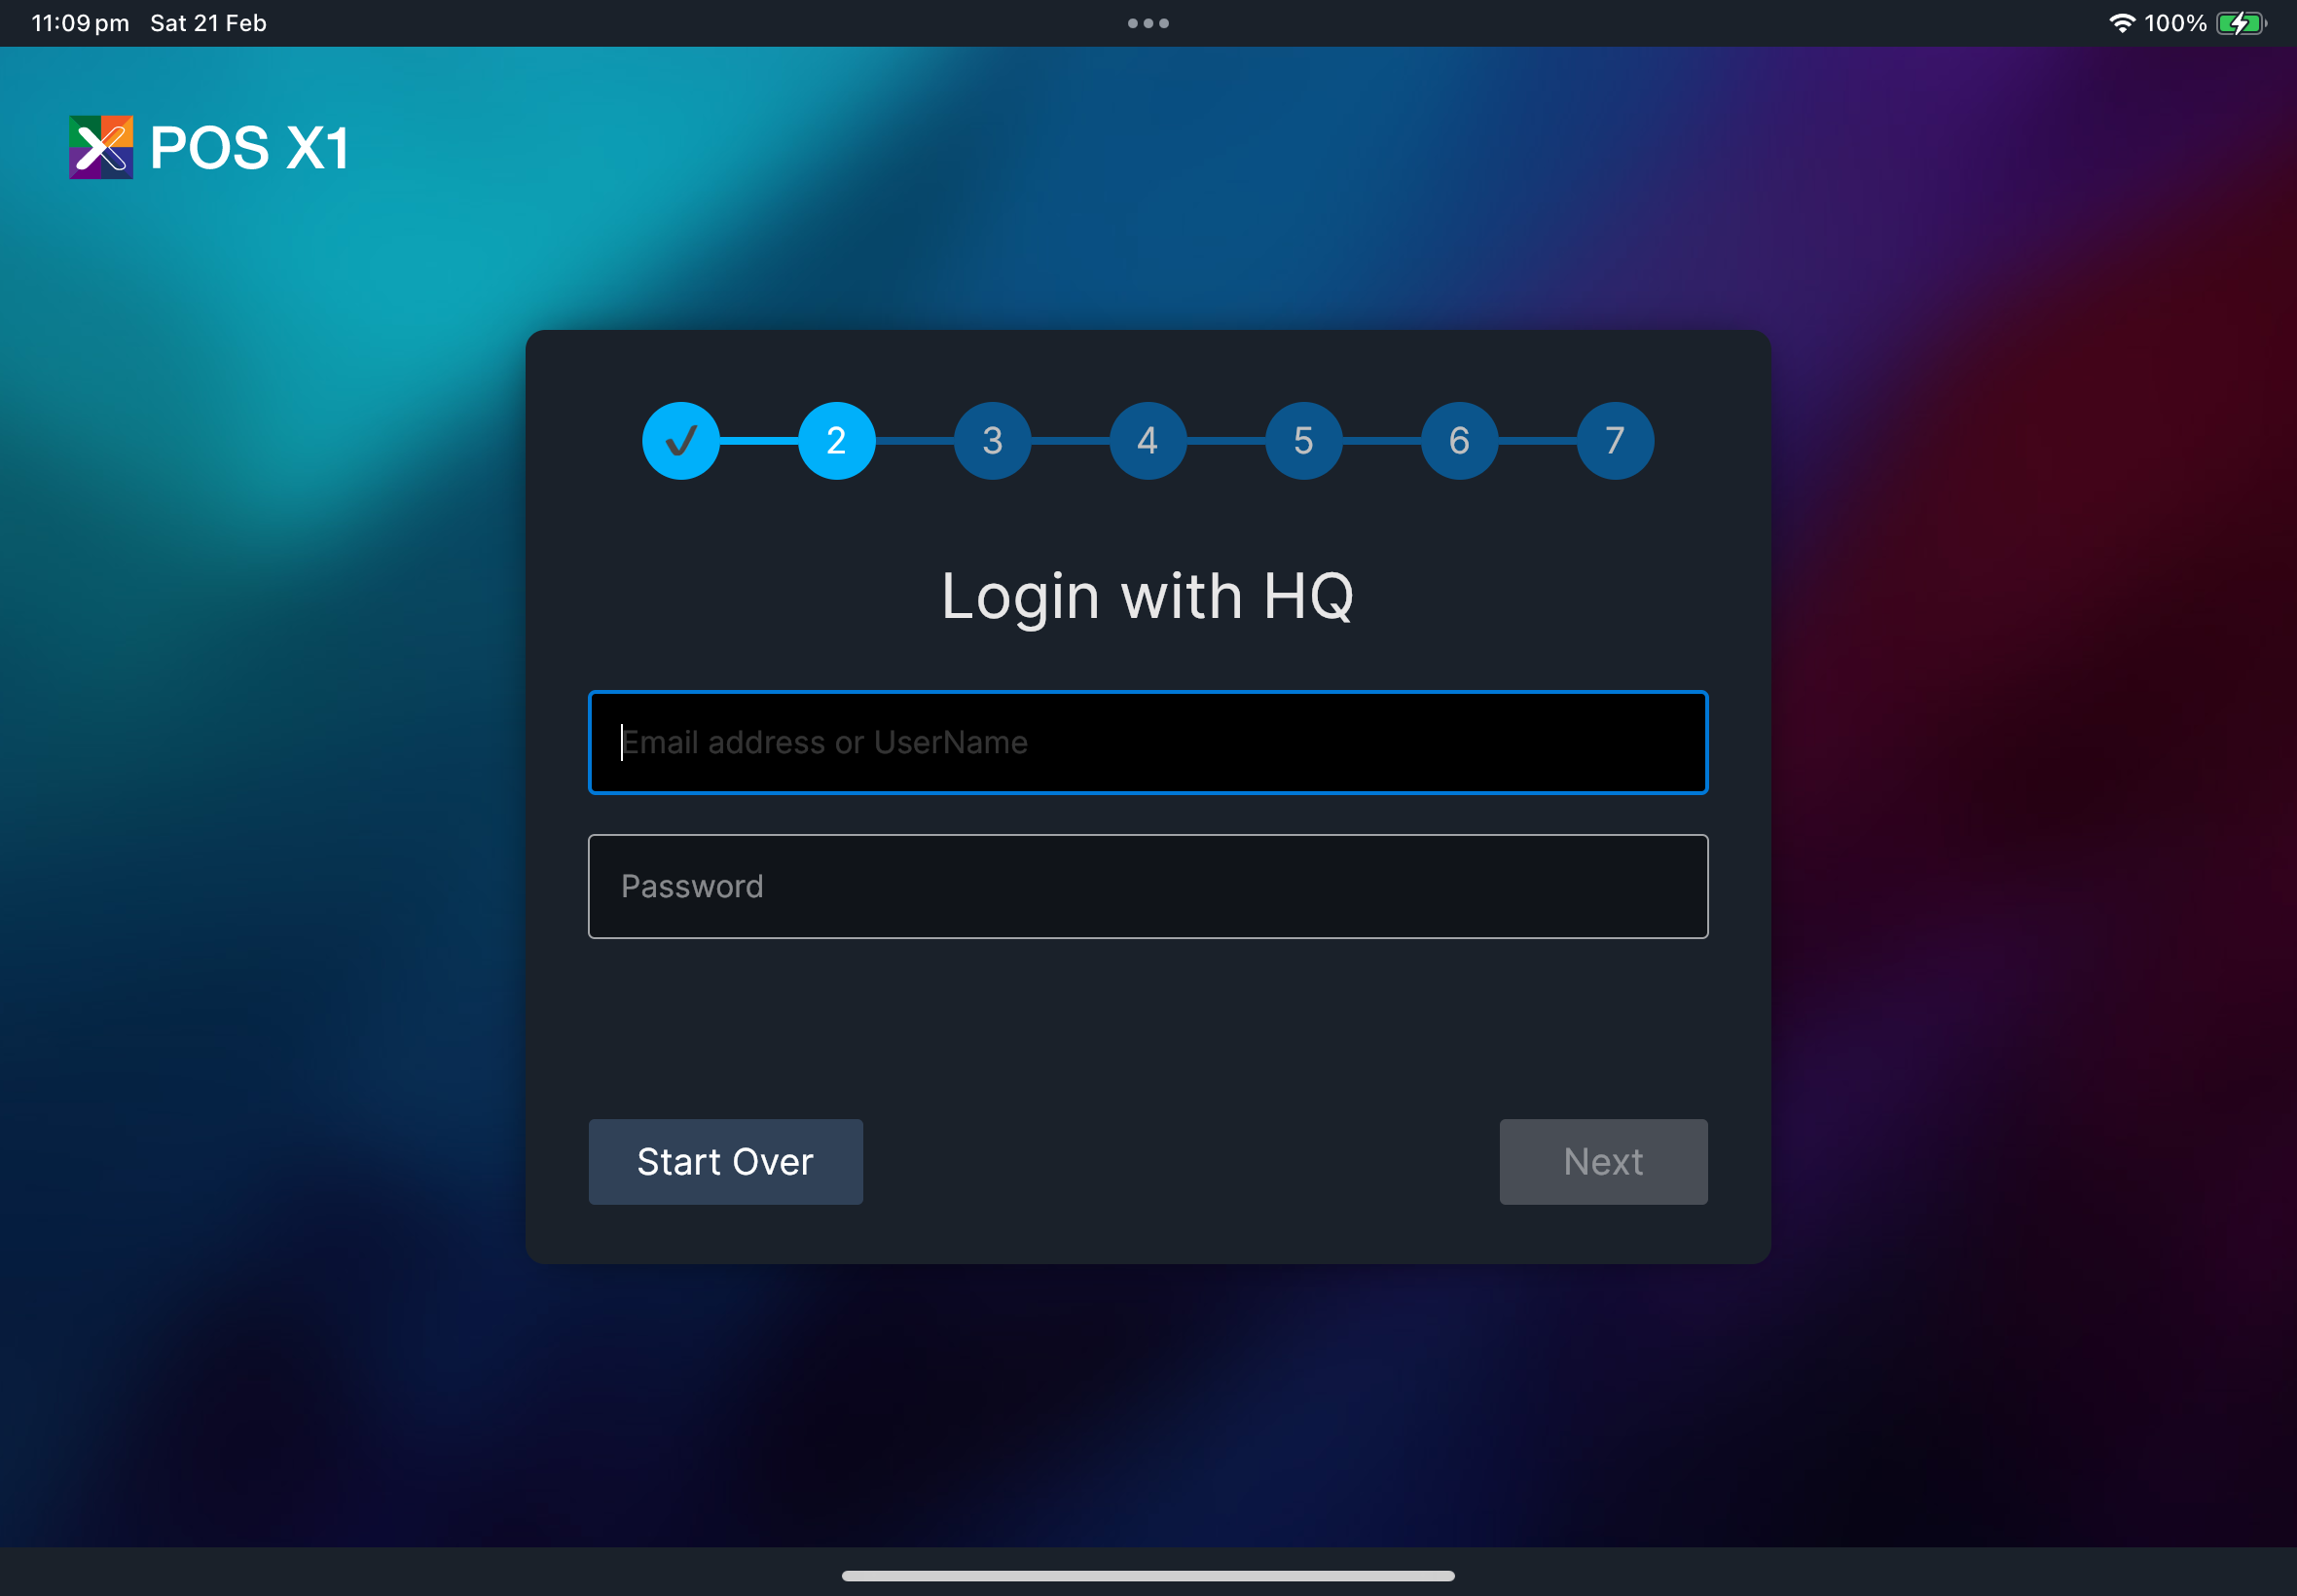Image resolution: width=2297 pixels, height=1596 pixels.
Task: Open the multitasking three-dots menu
Action: [1147, 22]
